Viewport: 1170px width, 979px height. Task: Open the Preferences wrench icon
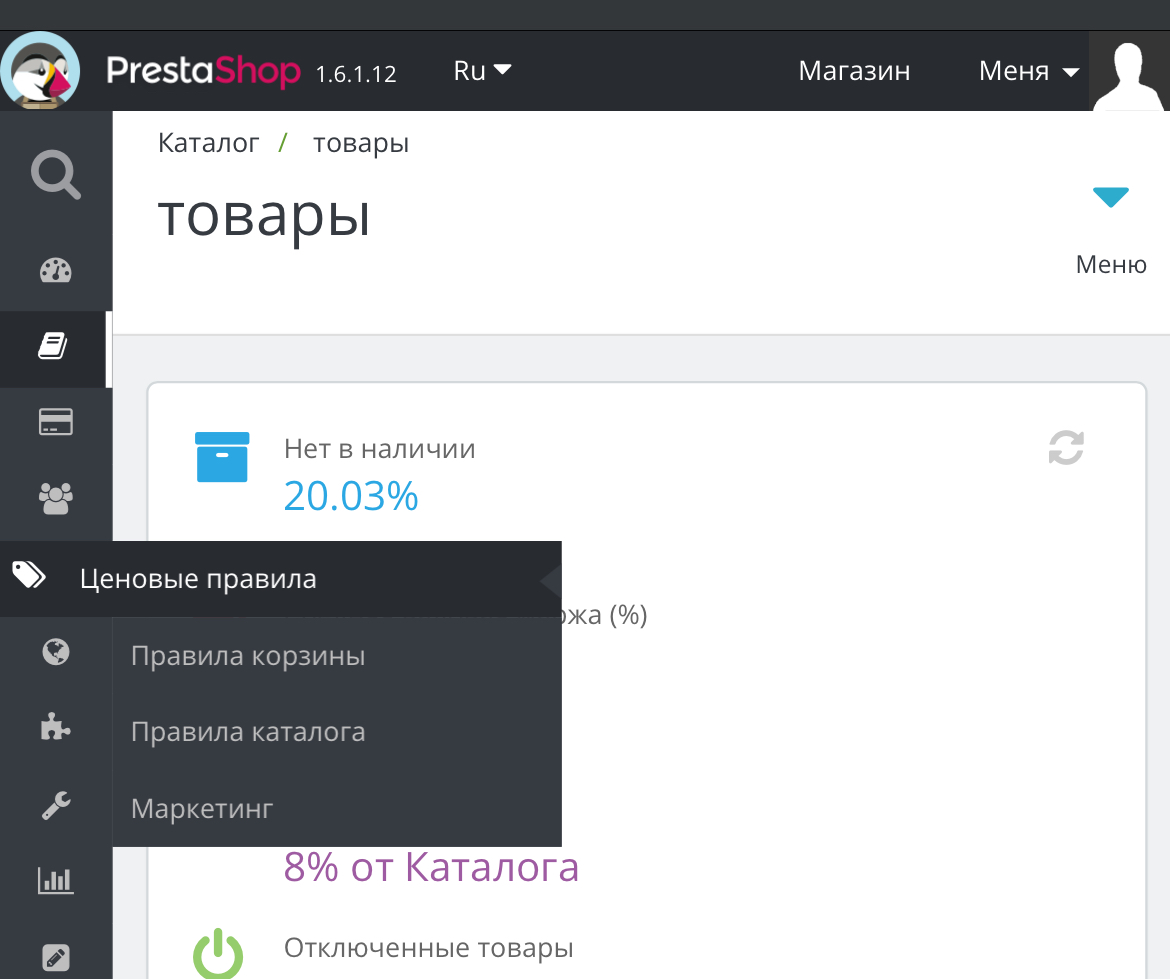(x=56, y=804)
